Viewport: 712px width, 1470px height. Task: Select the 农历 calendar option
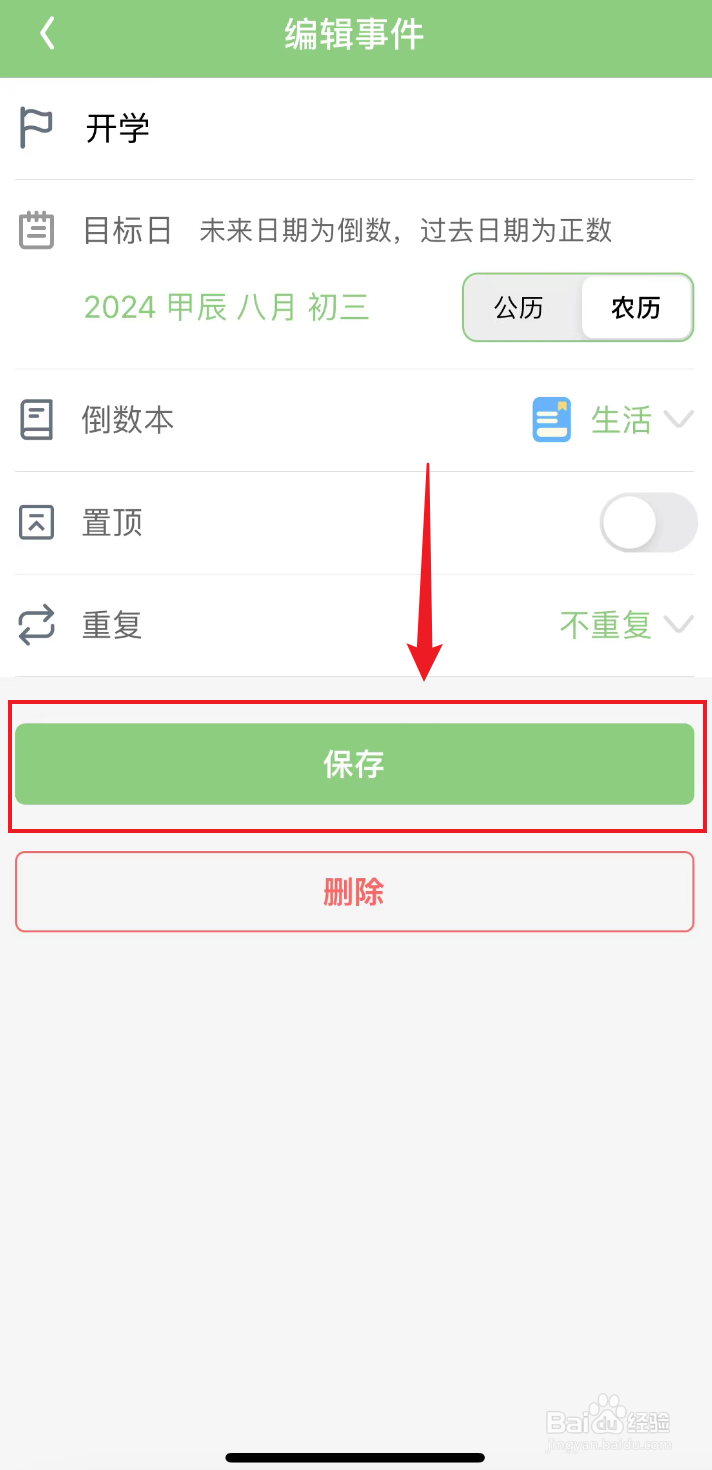tap(636, 307)
